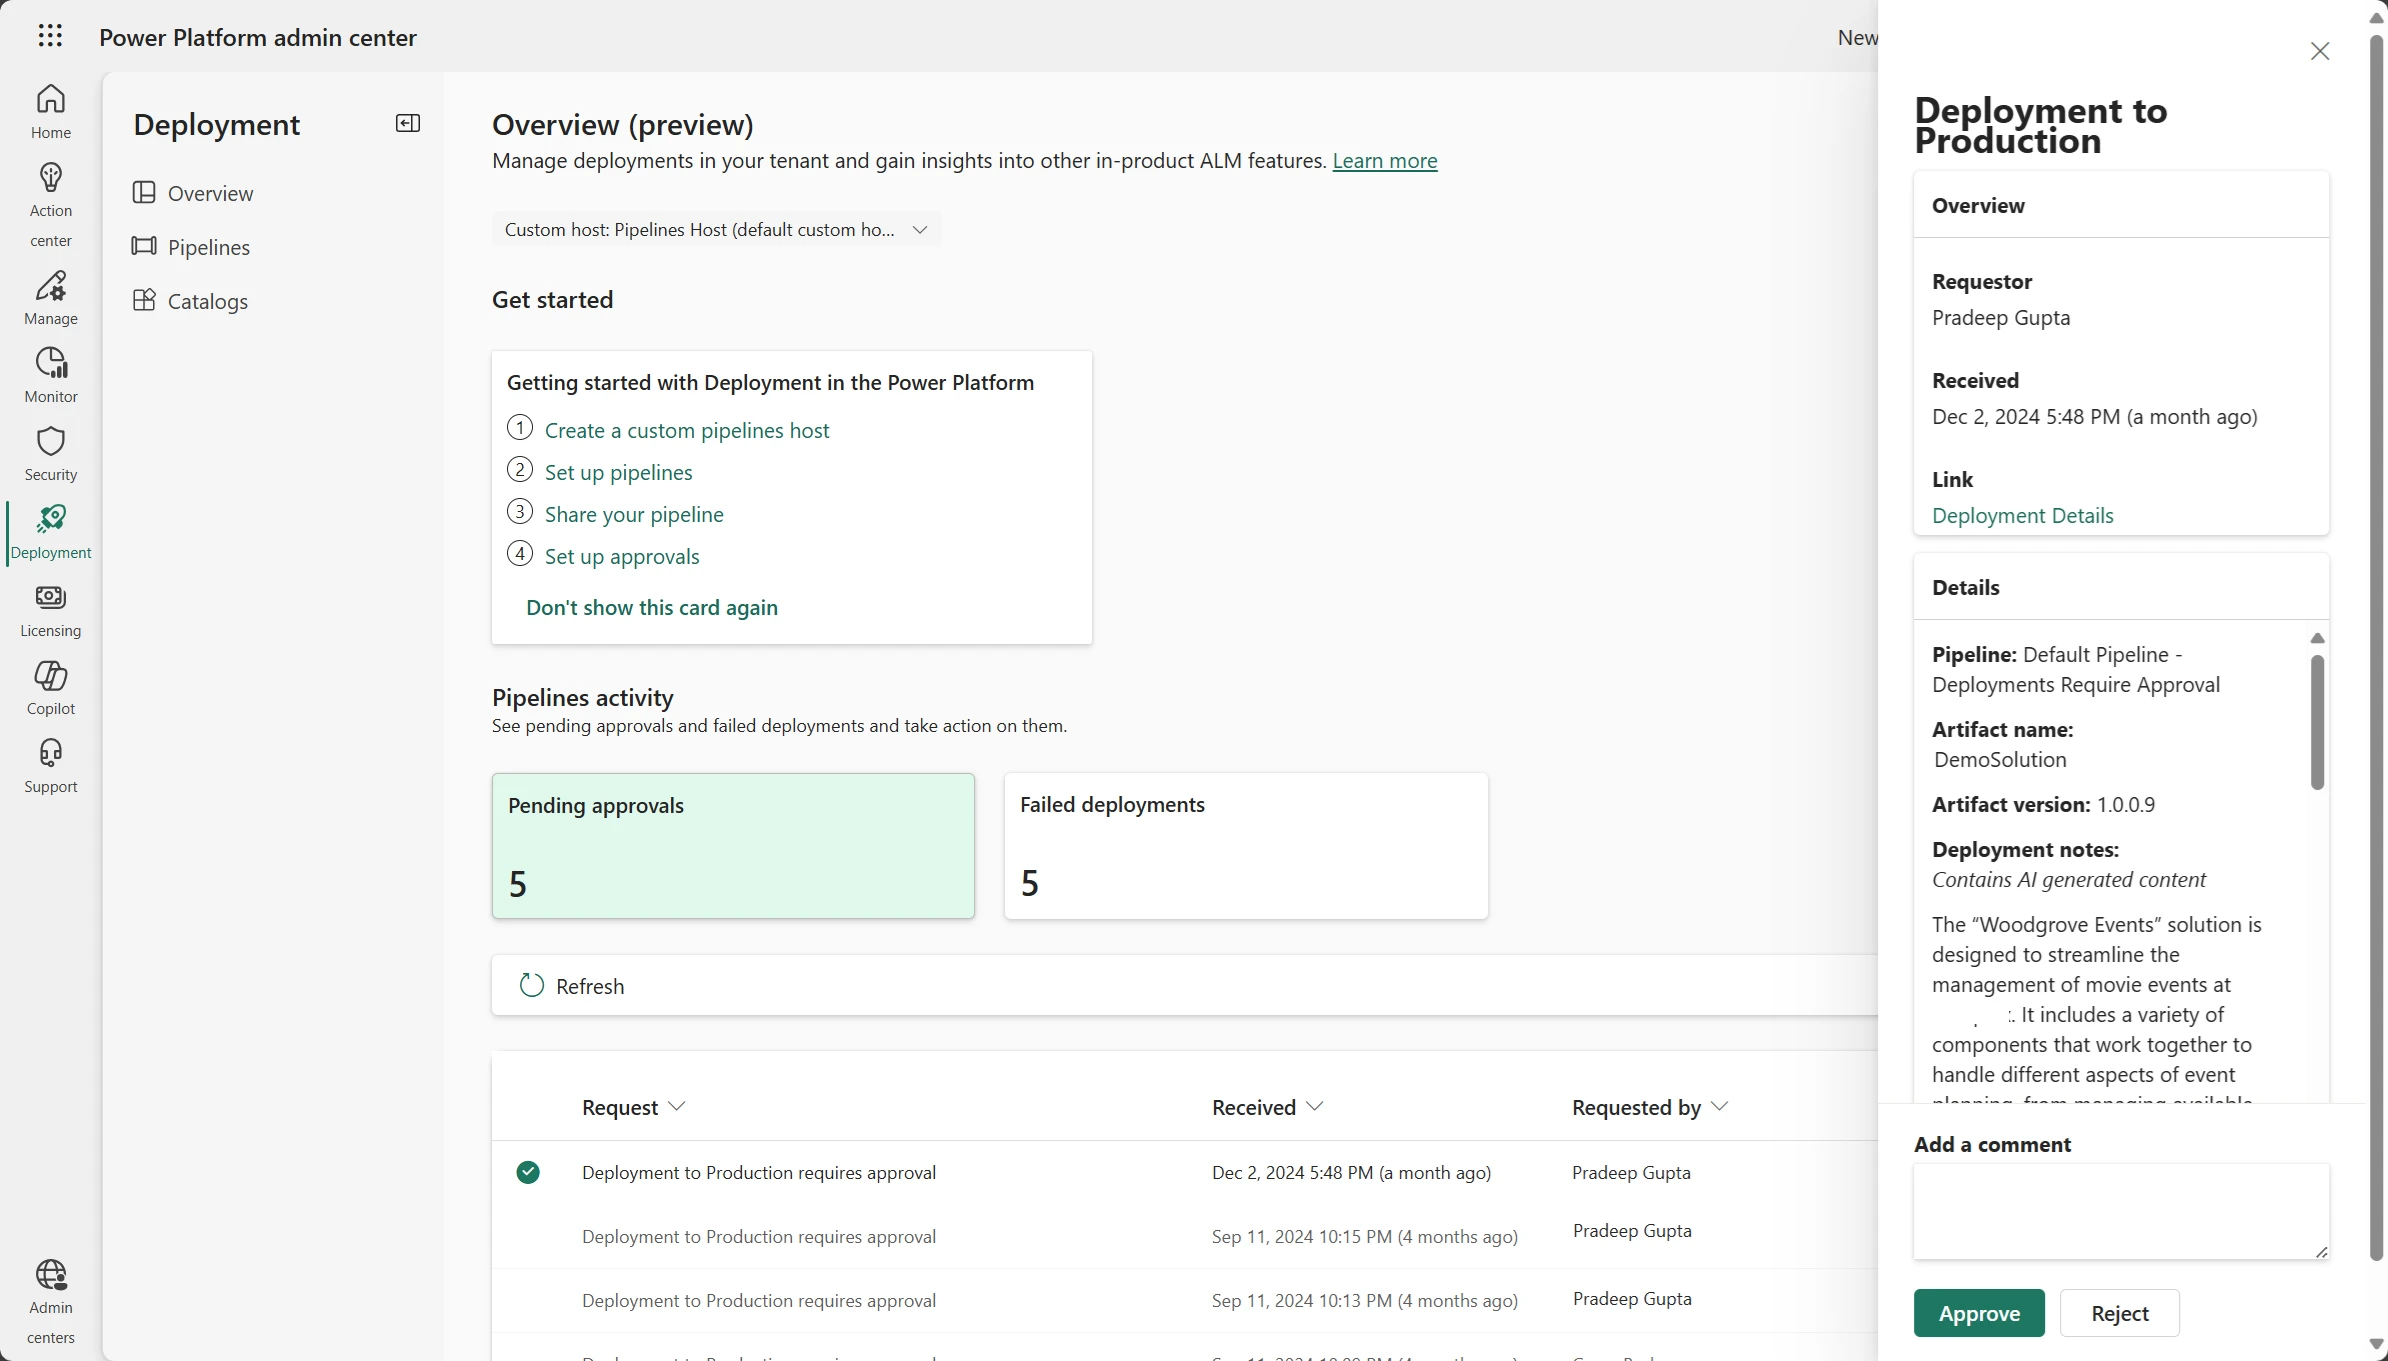Screen dimensions: 2388x1361
Task: Expand the Custom host dropdown
Action: pos(716,230)
